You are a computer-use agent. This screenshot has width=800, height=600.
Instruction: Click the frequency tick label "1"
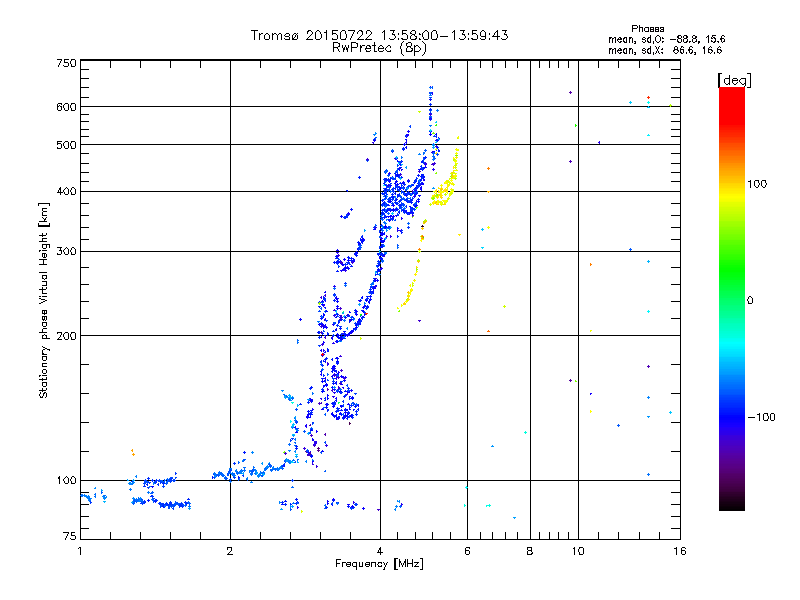(80, 551)
